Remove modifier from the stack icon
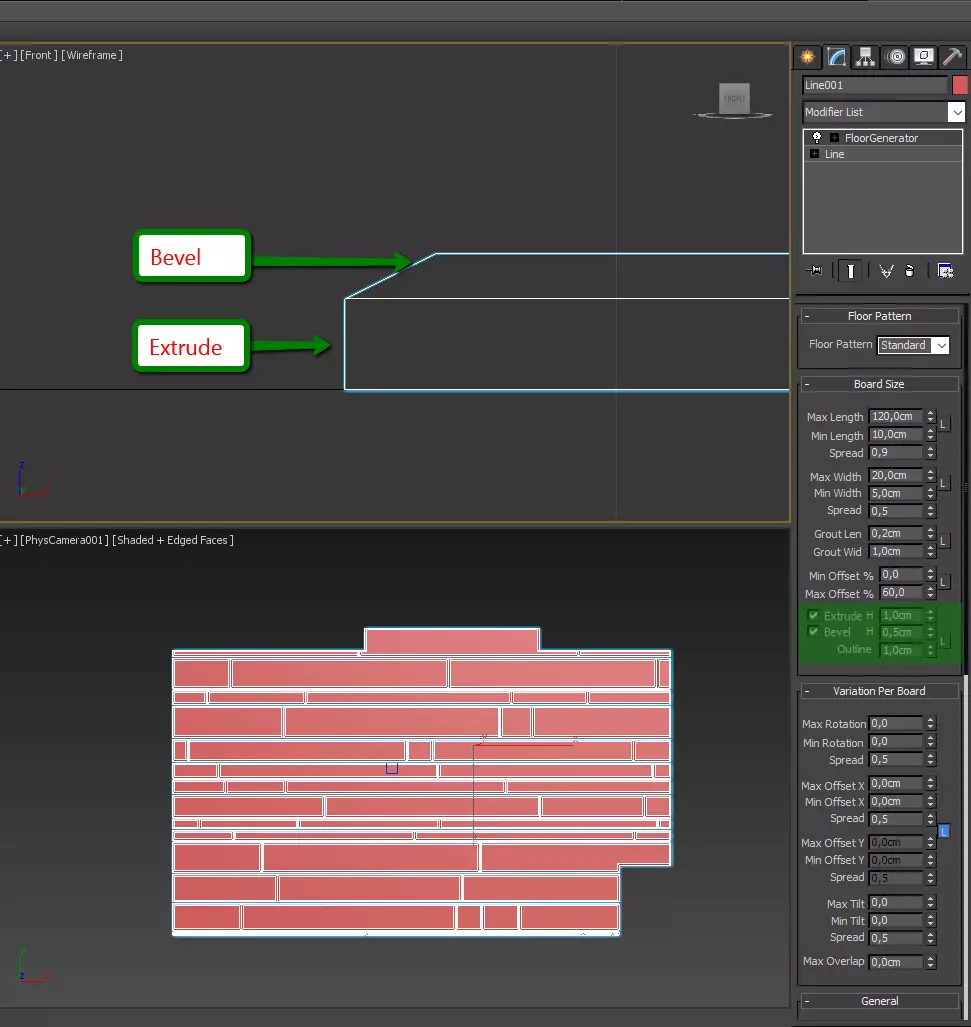 [x=909, y=271]
